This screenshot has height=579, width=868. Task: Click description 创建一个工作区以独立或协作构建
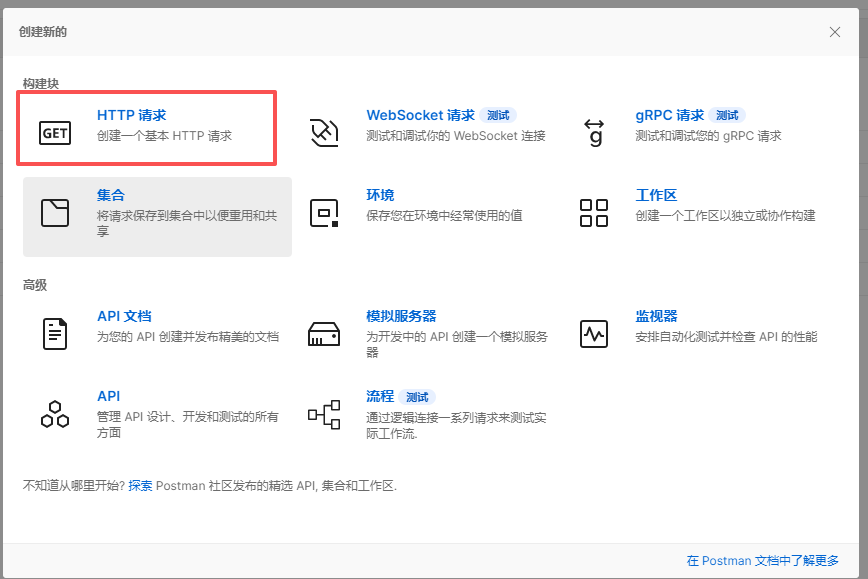[726, 215]
